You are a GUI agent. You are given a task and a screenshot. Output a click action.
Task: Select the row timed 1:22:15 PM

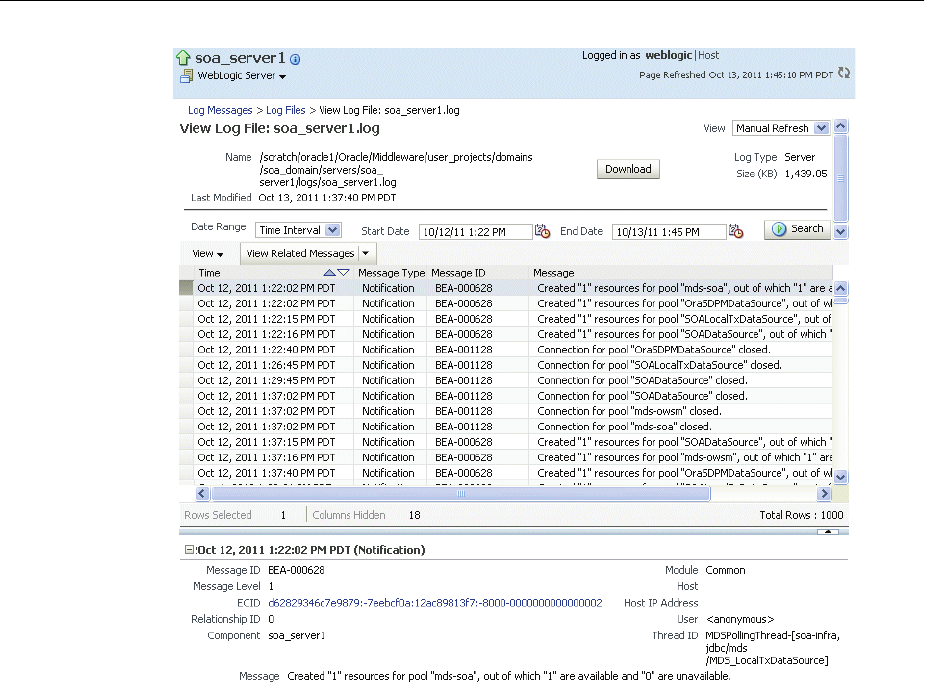click(506, 319)
